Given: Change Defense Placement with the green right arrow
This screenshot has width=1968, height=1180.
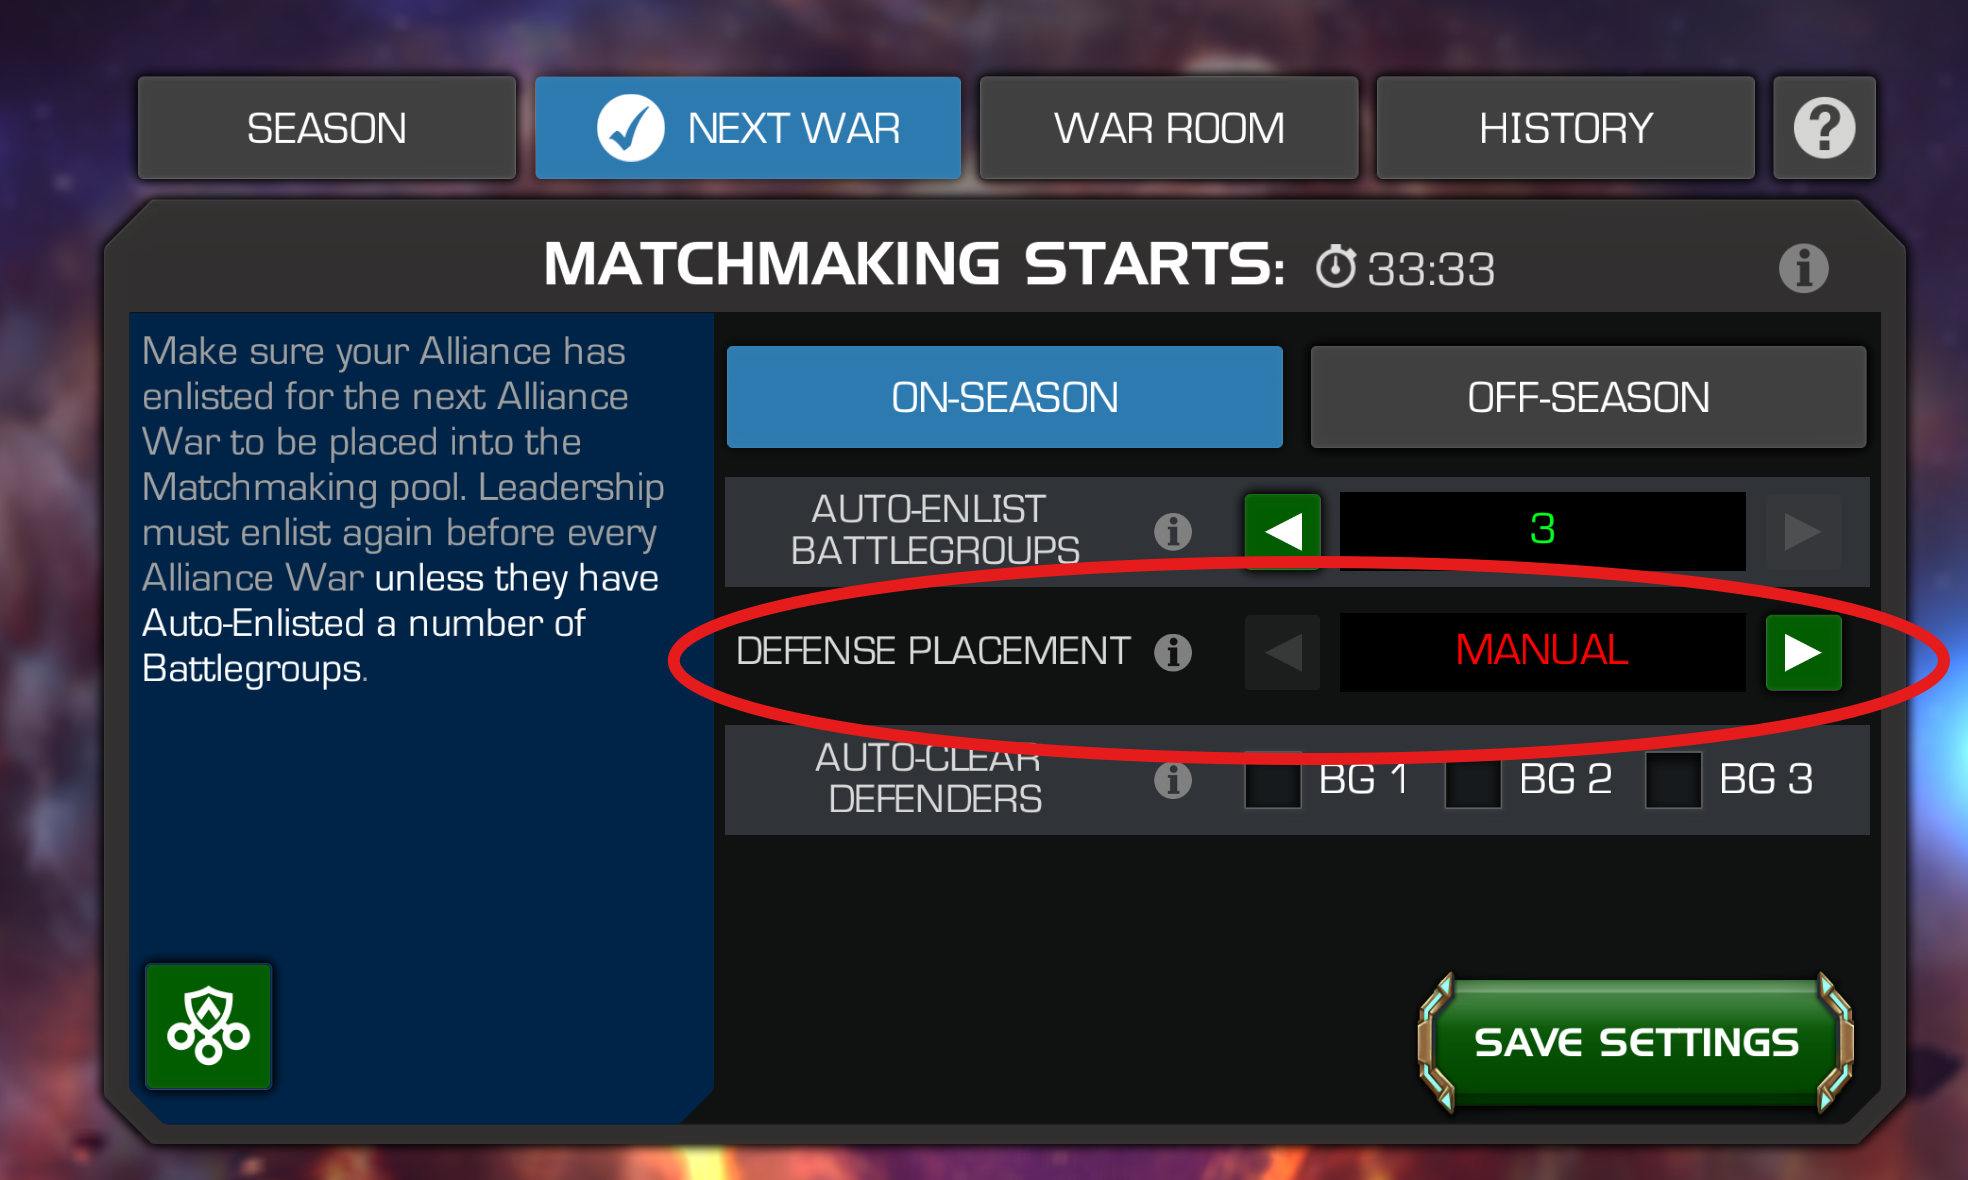Looking at the screenshot, I should (1803, 652).
